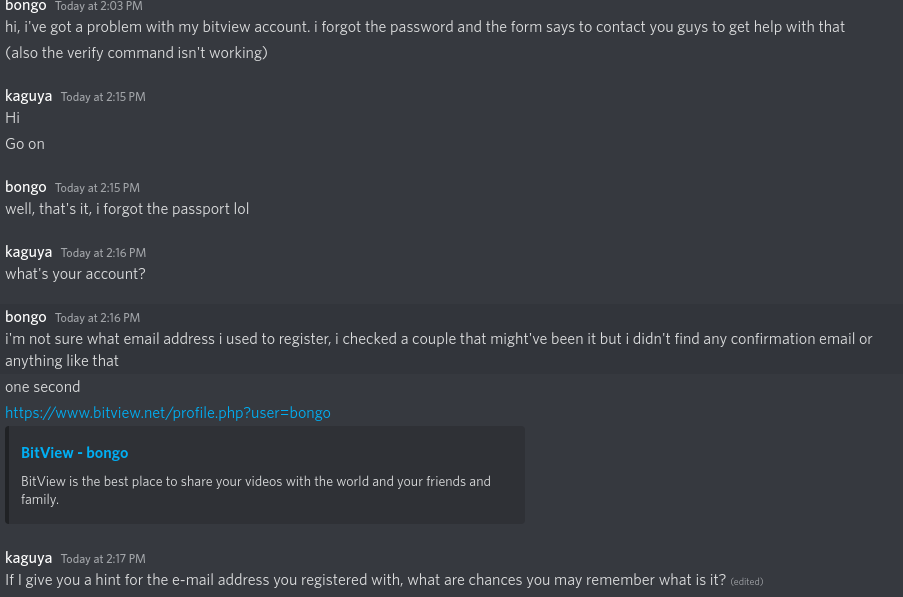903x597 pixels.
Task: Click the "(edited)" tag on kaguya's message
Action: click(x=746, y=582)
